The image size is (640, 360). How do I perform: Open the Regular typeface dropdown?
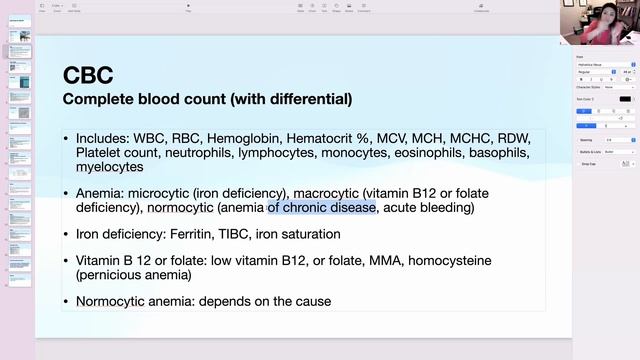[596, 72]
